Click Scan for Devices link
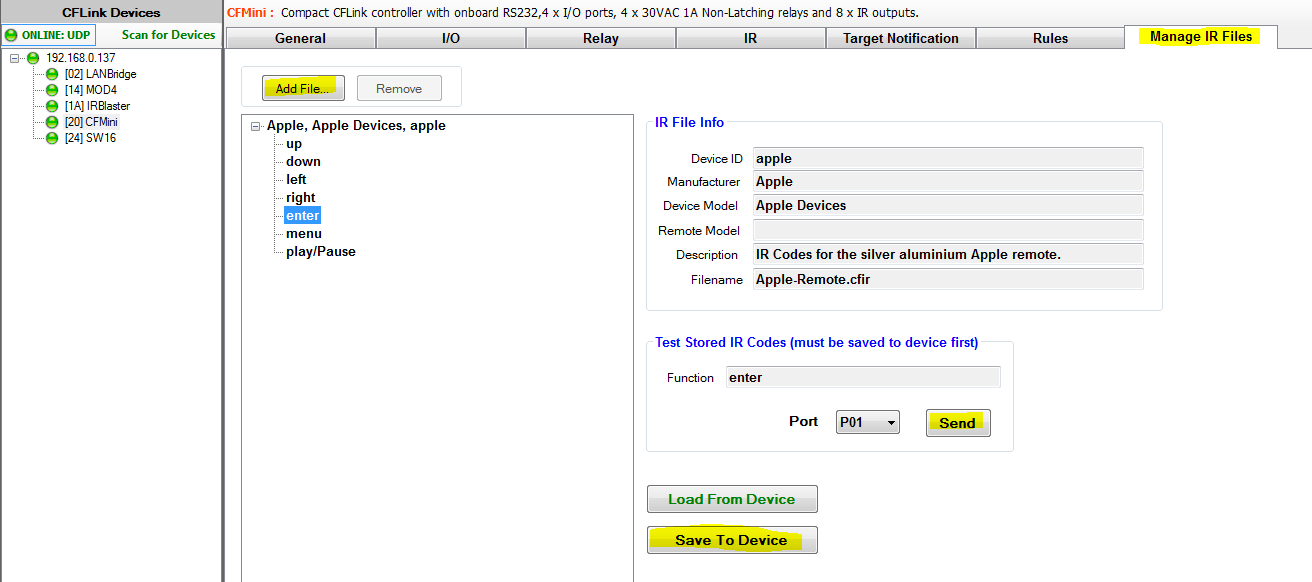 pyautogui.click(x=168, y=35)
